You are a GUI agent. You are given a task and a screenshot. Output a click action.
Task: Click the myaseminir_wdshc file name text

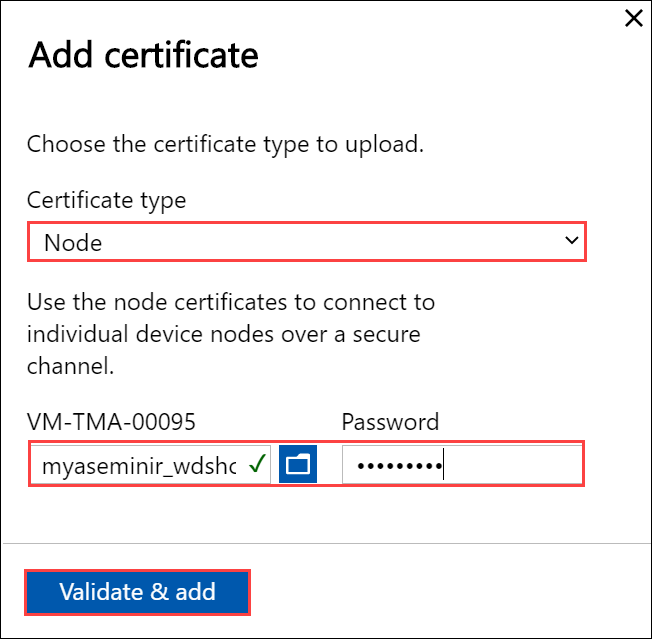[x=138, y=465]
